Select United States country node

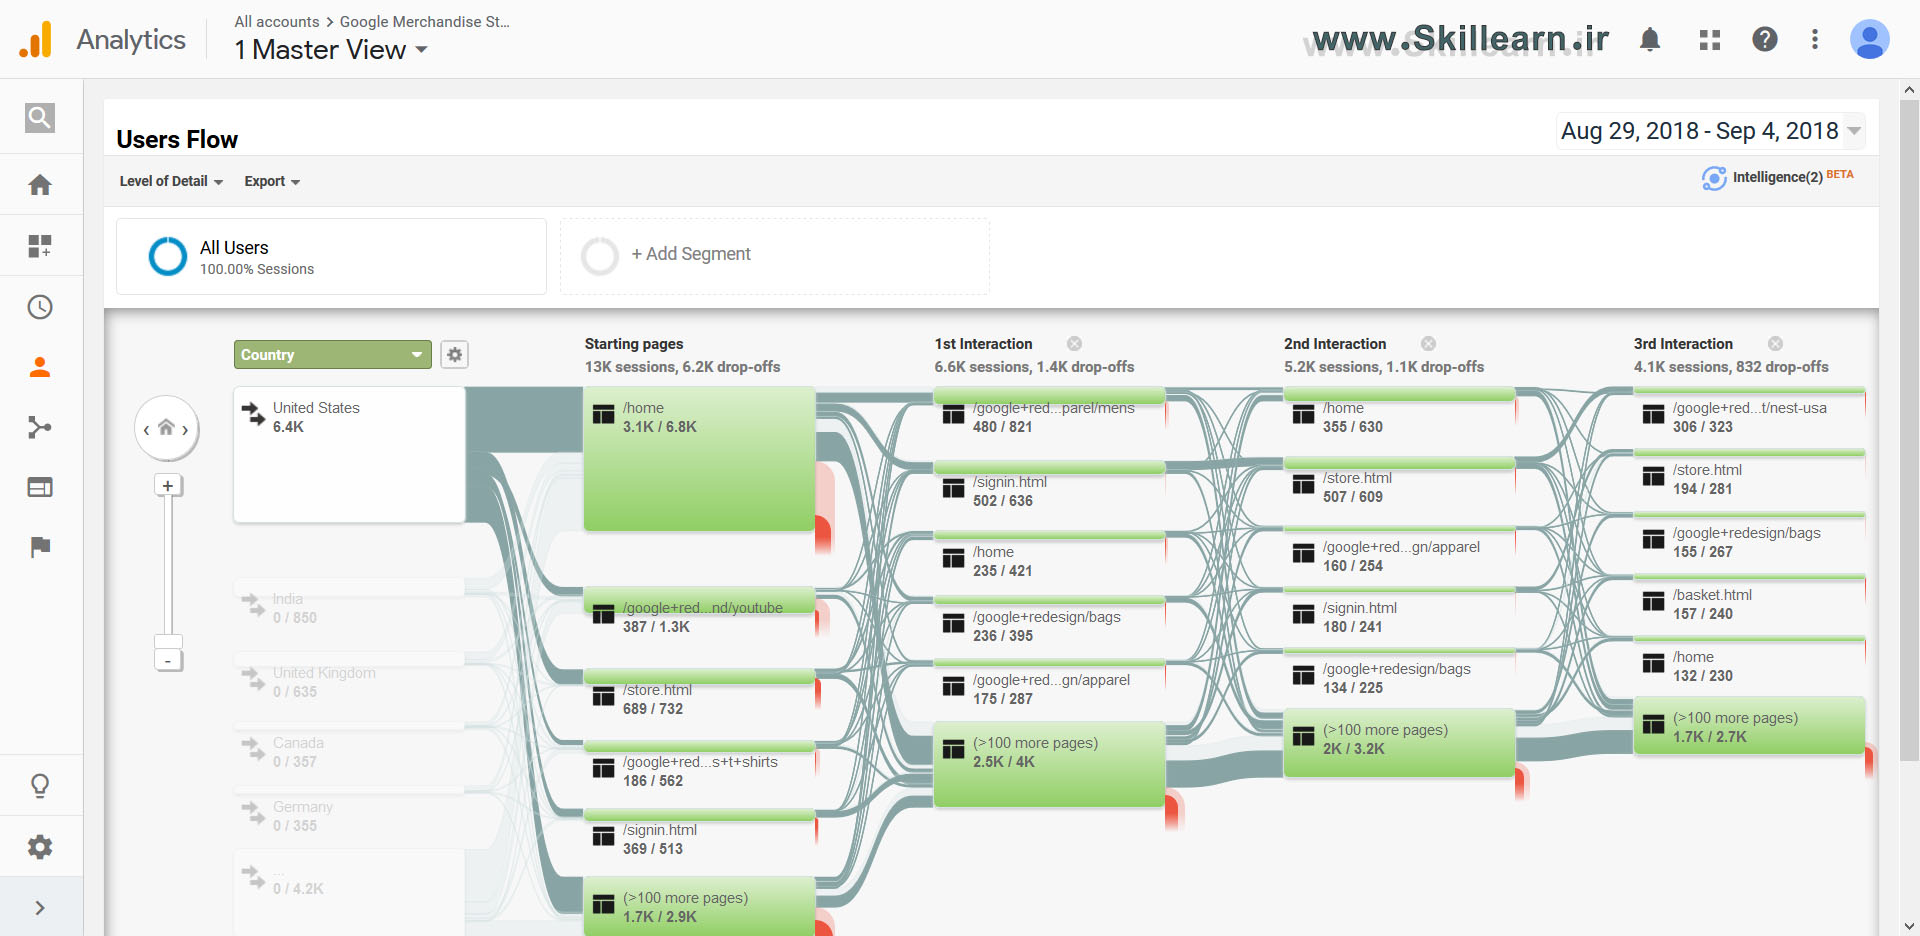pos(349,454)
